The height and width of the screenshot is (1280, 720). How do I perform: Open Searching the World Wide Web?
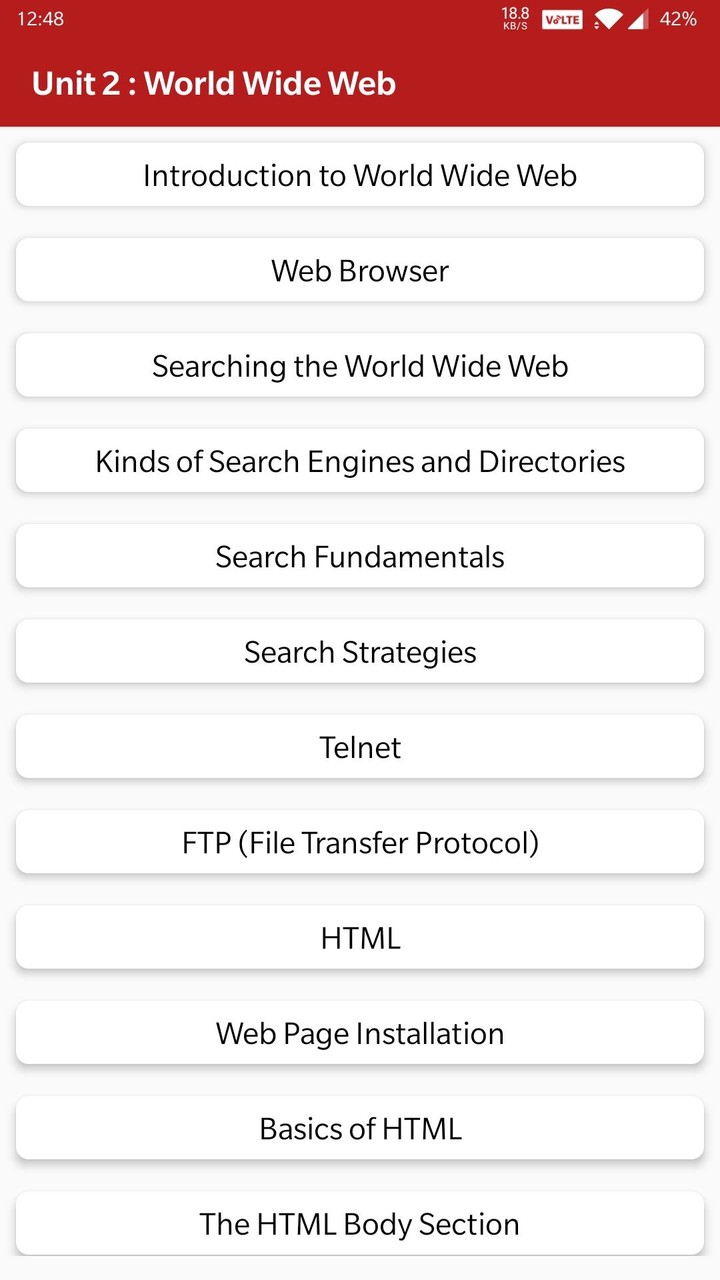(360, 365)
